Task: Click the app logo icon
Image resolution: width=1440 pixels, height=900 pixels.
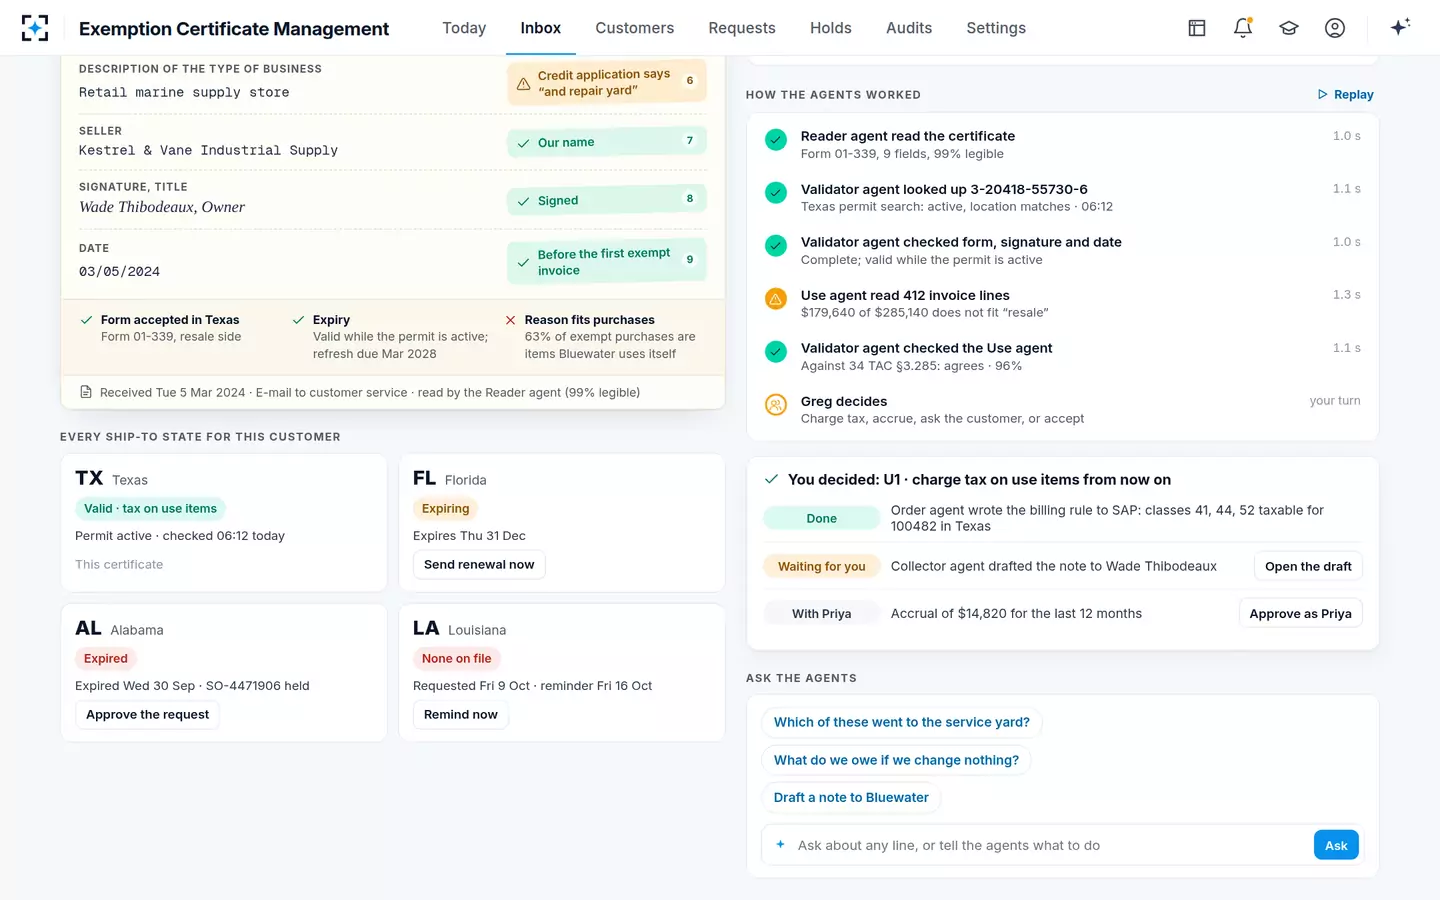Action: 35,28
